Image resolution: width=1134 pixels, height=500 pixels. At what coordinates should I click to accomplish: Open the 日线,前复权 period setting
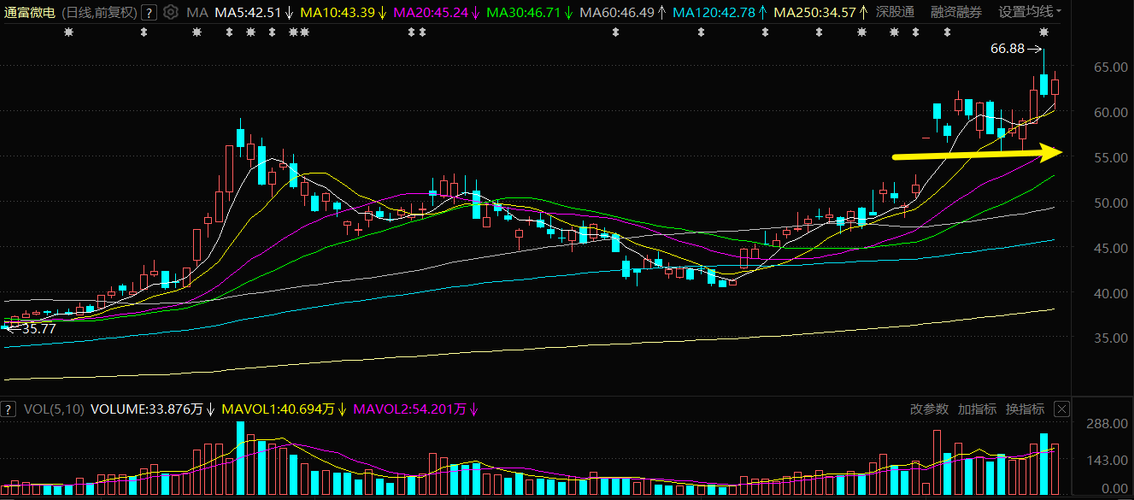[x=98, y=12]
